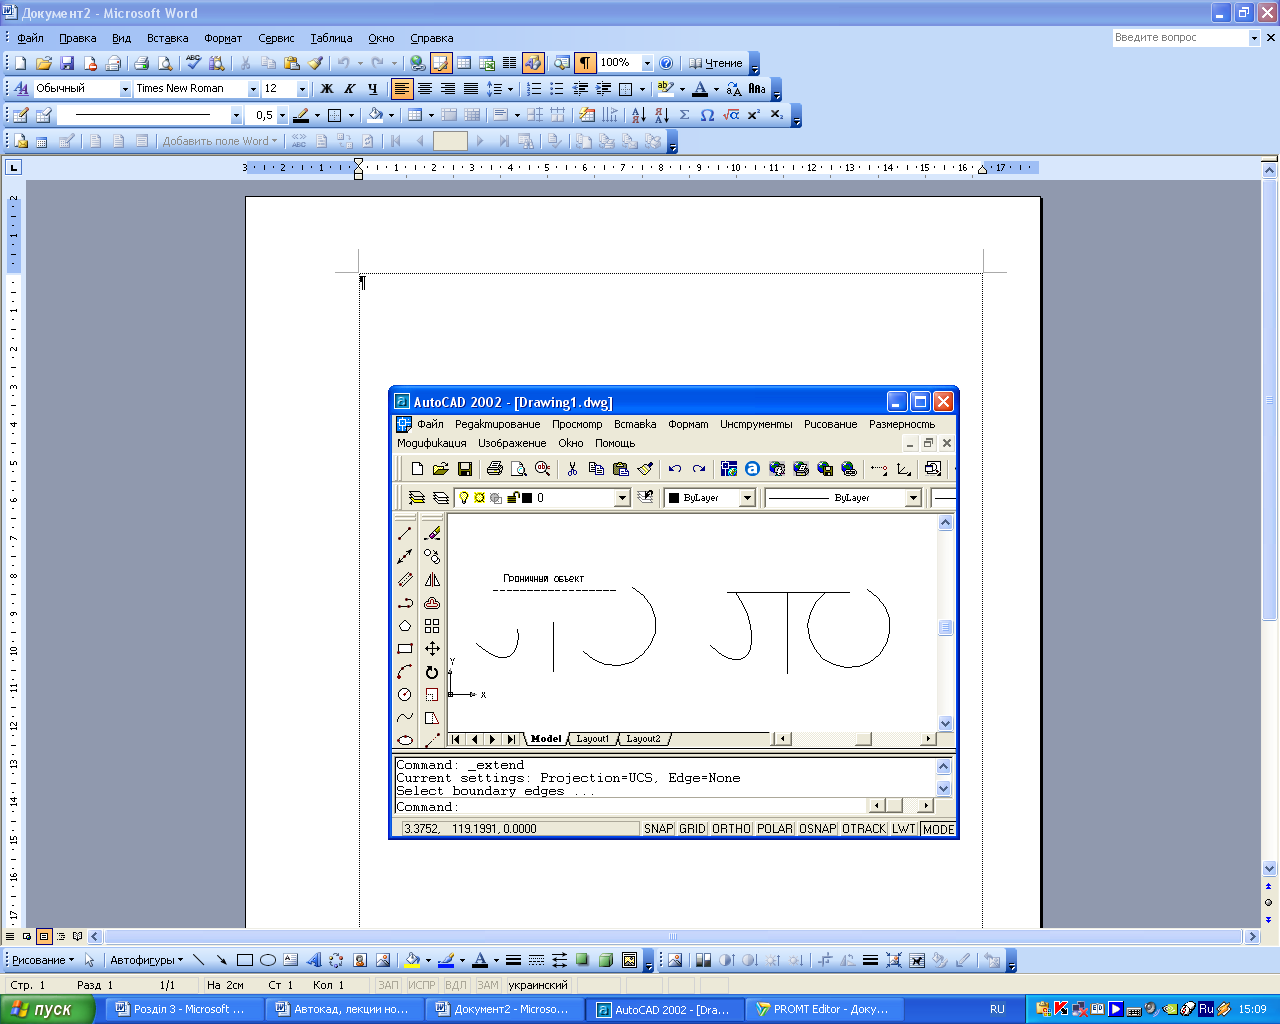This screenshot has width=1280, height=1024.
Task: Click the Insert Table icon in Word
Action: pos(464,63)
